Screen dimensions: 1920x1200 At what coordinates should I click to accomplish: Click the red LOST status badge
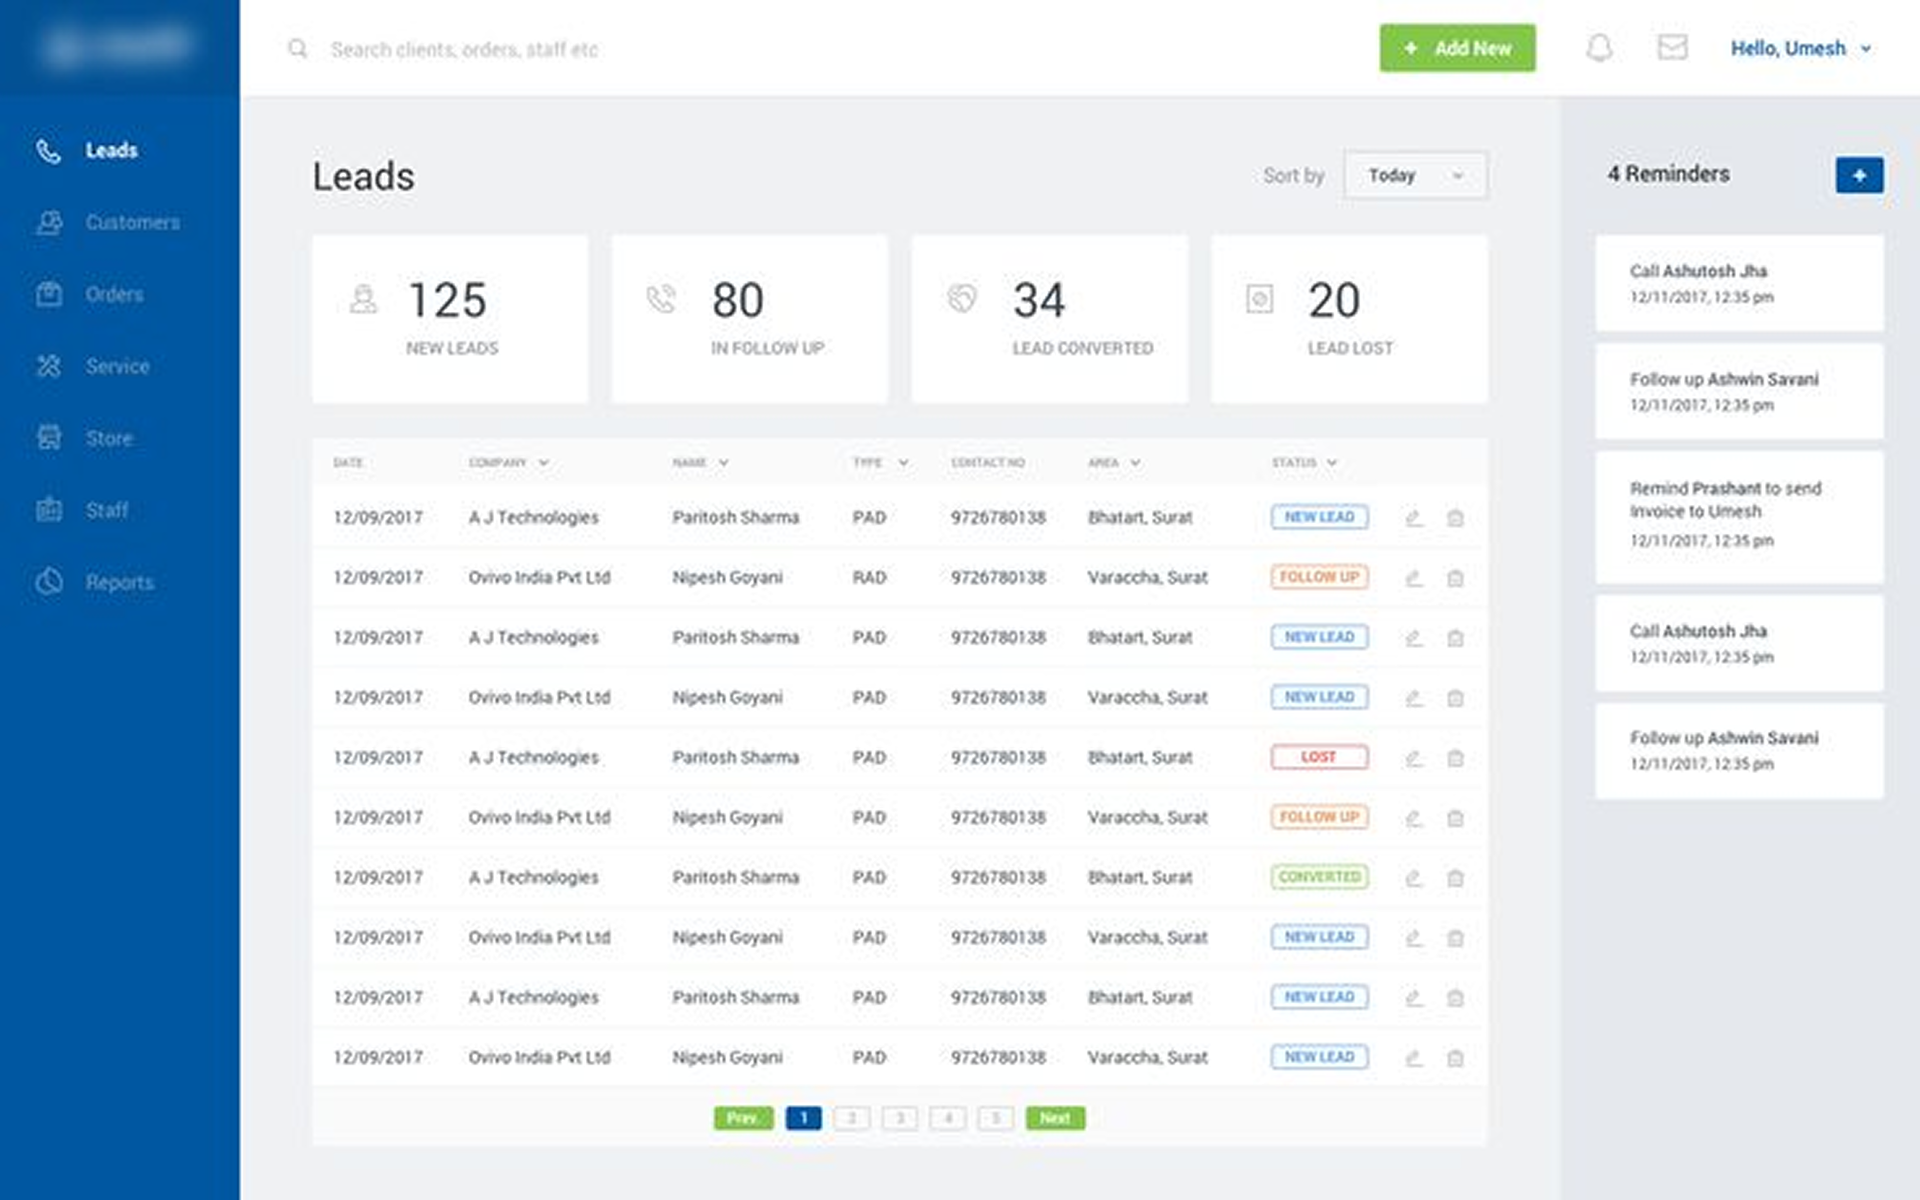(x=1319, y=757)
